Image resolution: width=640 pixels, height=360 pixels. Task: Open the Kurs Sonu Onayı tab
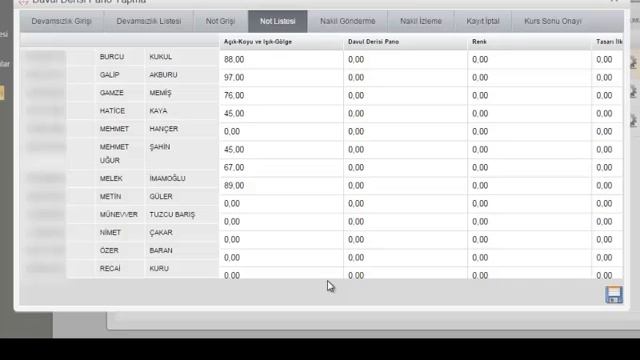click(x=553, y=21)
